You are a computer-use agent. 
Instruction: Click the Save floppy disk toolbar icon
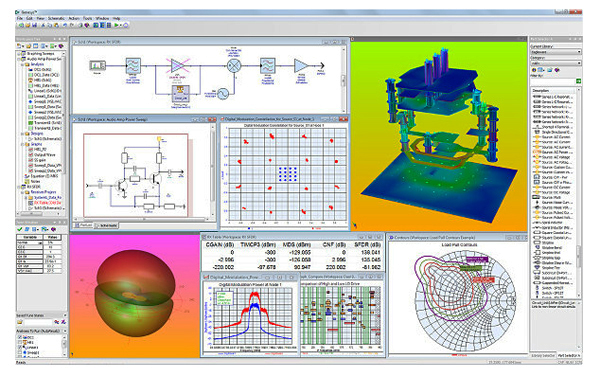pyautogui.click(x=34, y=25)
